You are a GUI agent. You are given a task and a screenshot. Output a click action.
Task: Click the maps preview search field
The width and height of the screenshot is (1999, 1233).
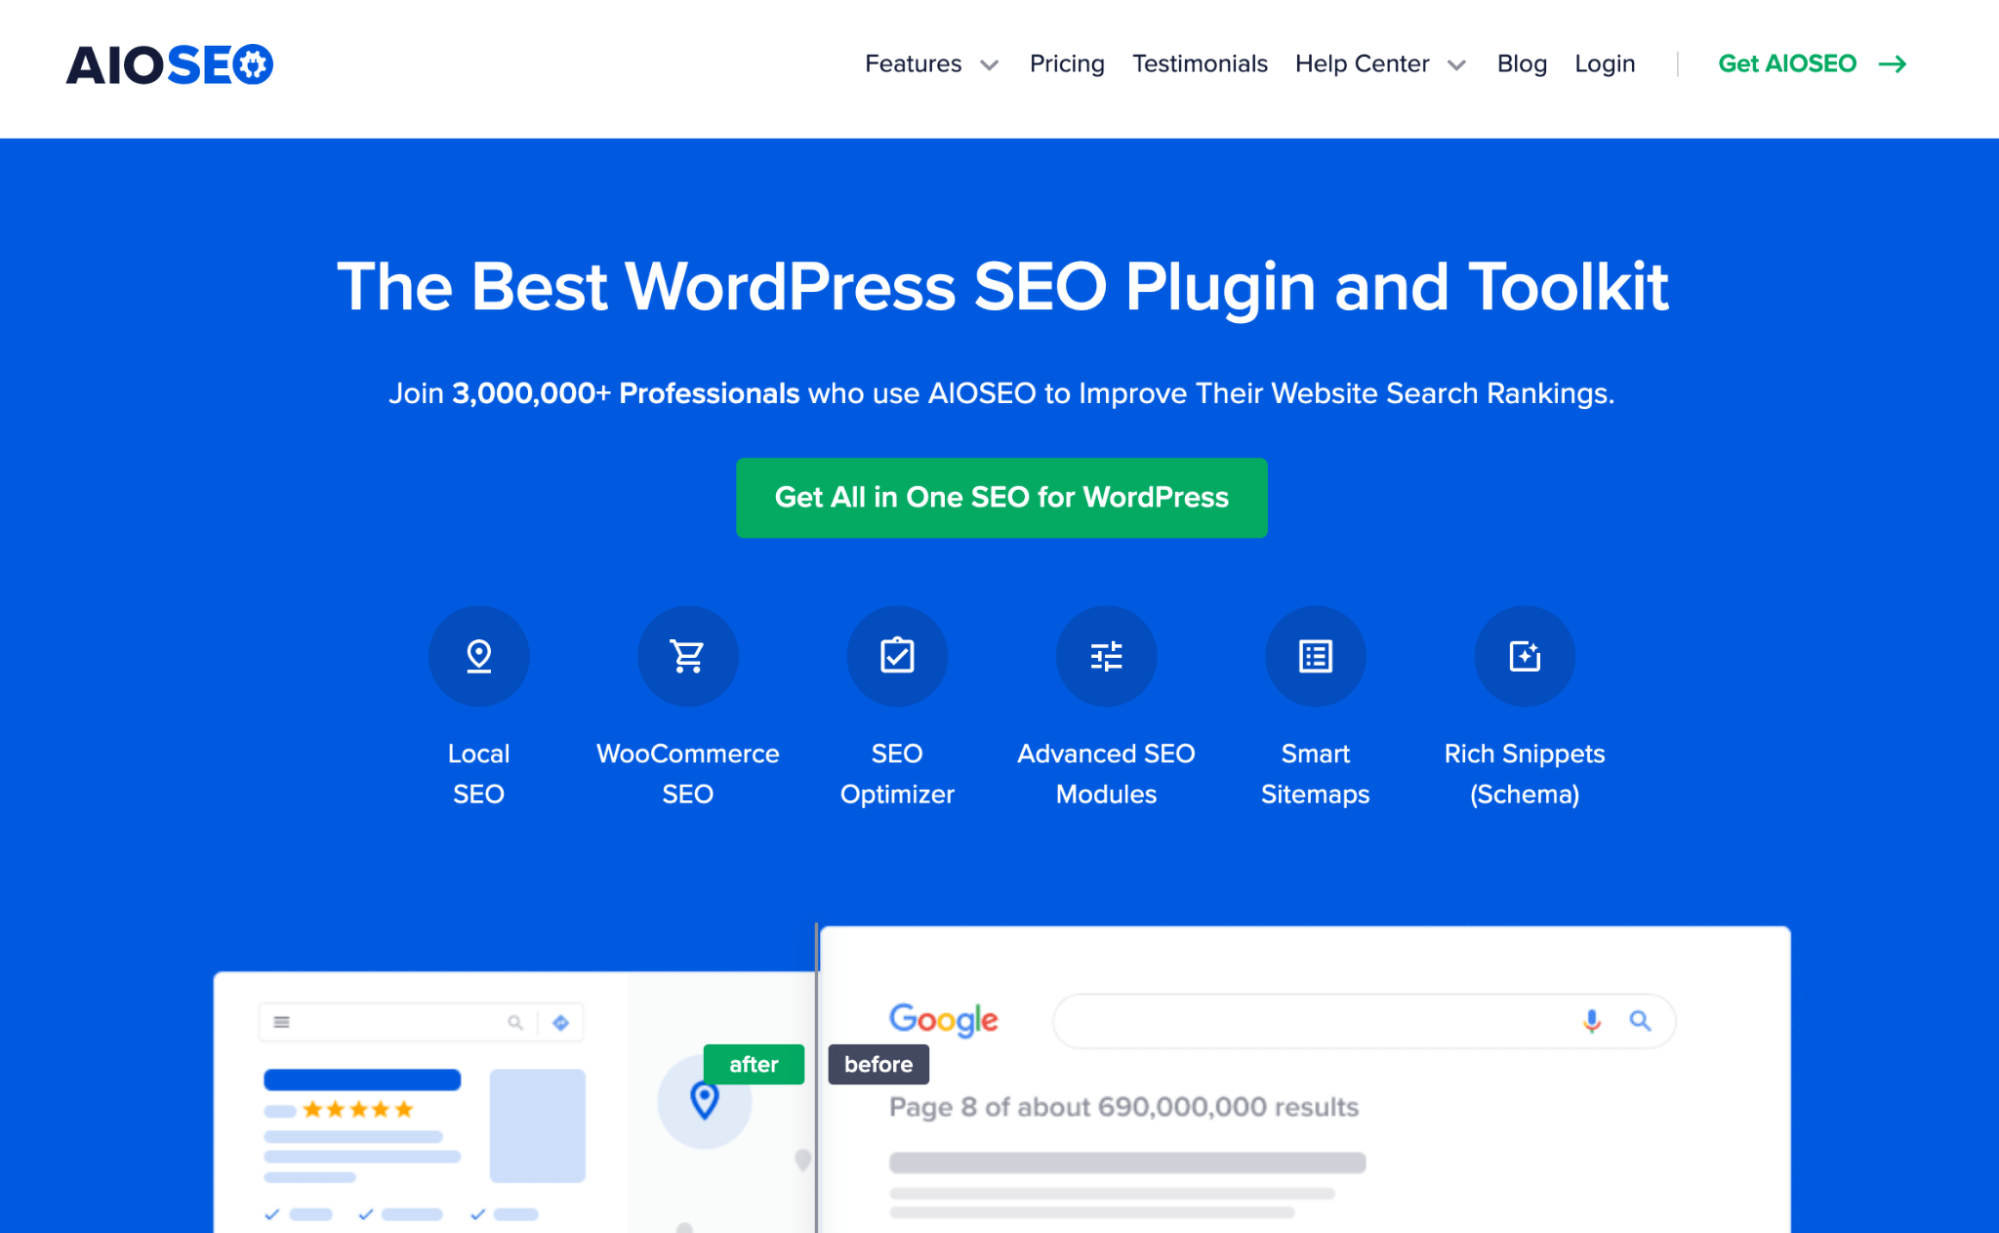click(x=421, y=1022)
